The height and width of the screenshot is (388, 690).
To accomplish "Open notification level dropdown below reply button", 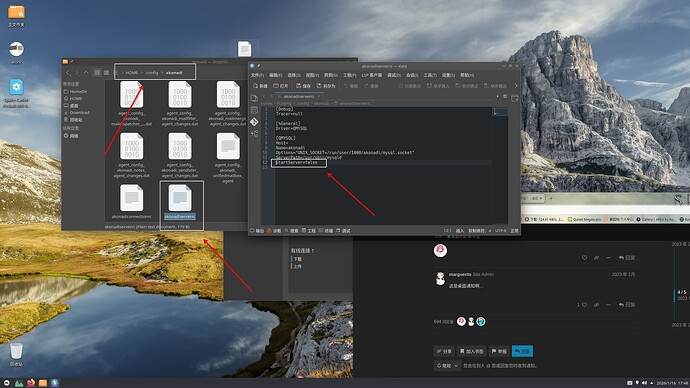I will [x=447, y=366].
